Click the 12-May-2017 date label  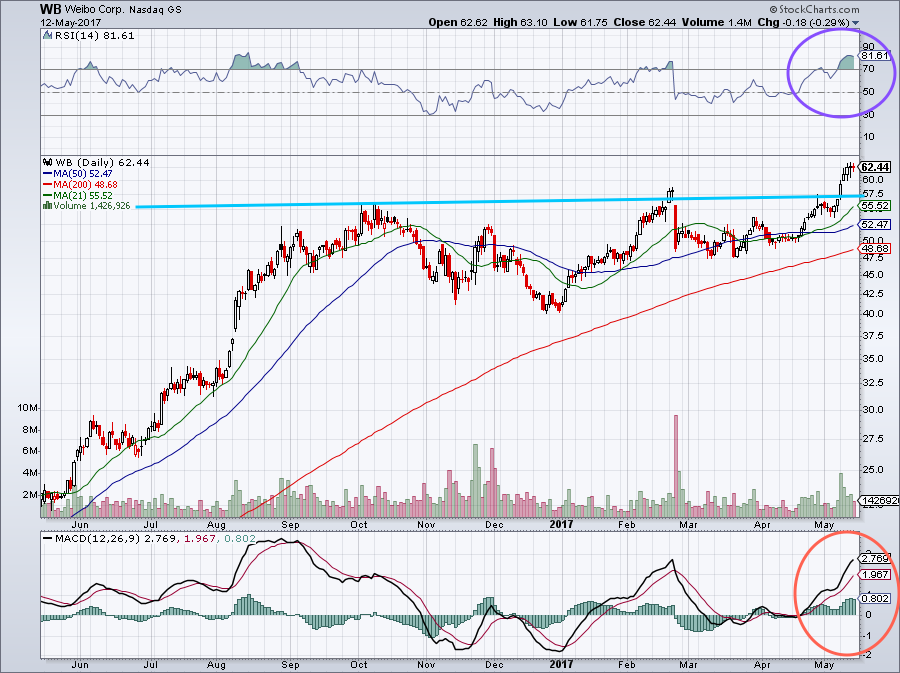[x=71, y=22]
